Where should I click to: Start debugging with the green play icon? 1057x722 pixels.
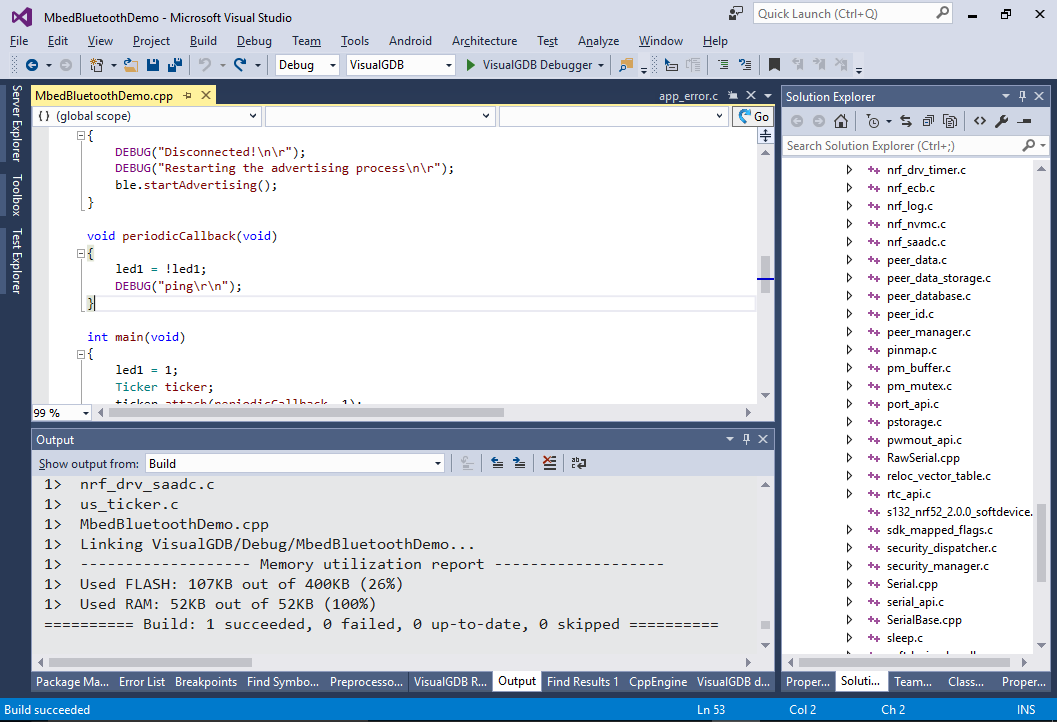[471, 65]
